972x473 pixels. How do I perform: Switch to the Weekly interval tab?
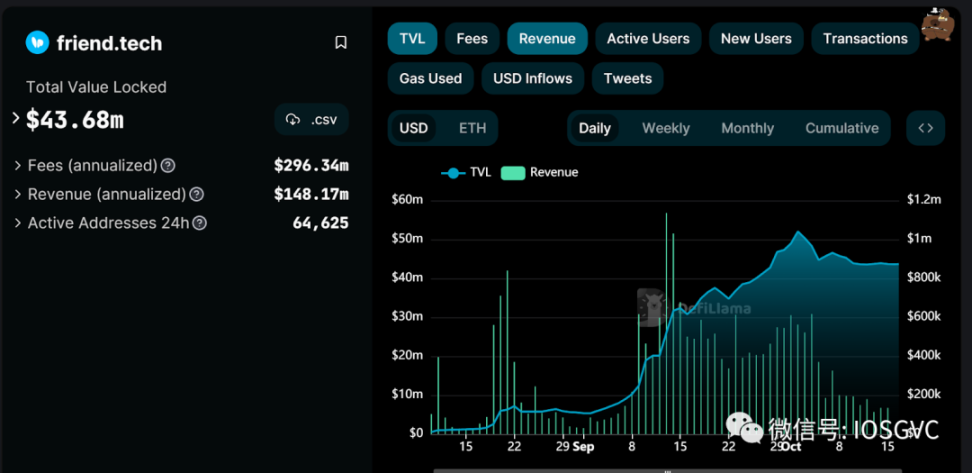point(665,128)
